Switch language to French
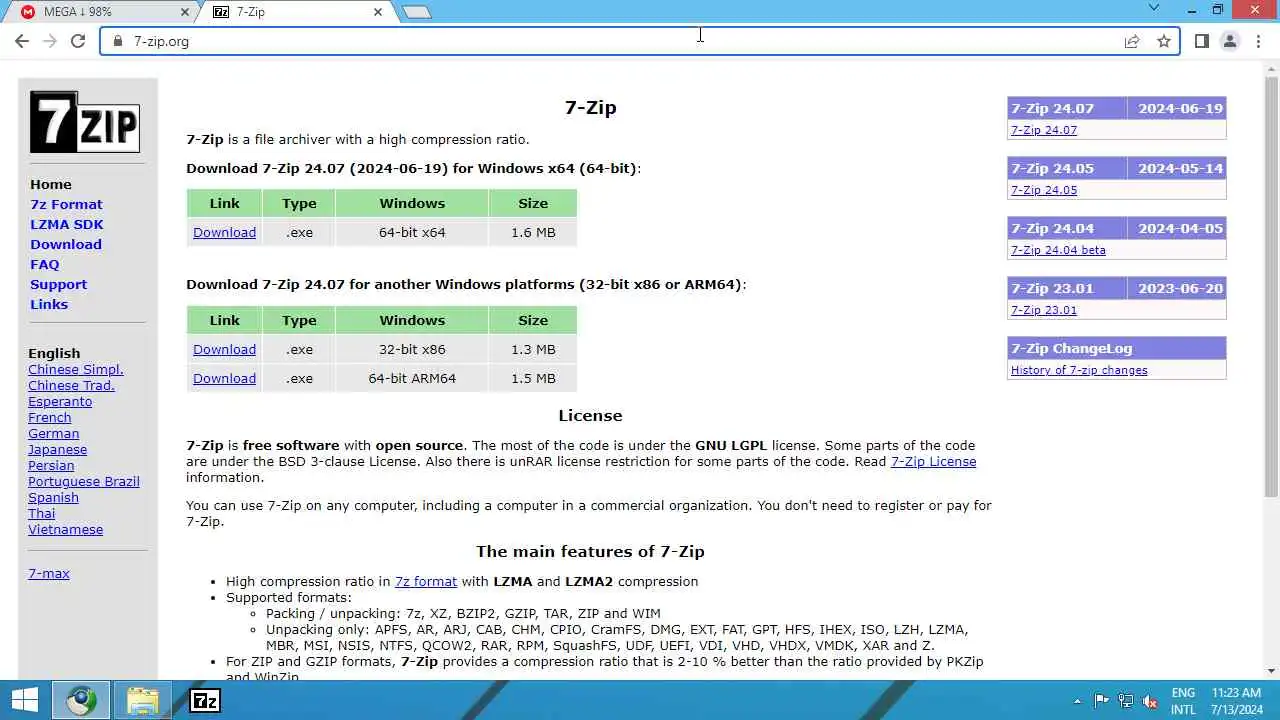The height and width of the screenshot is (720, 1280). pos(50,417)
